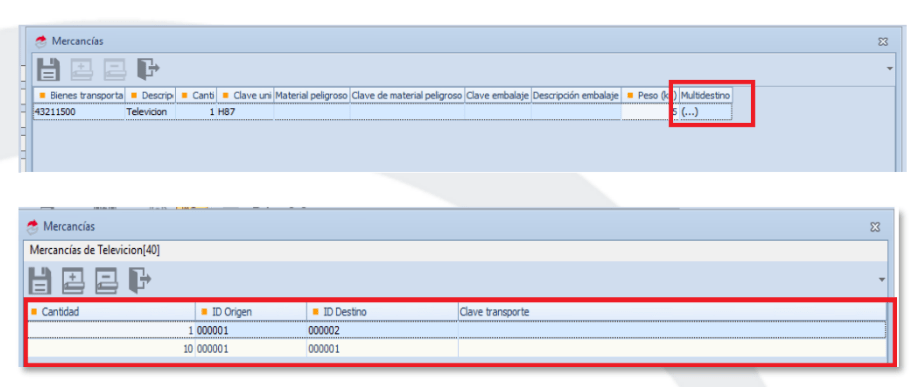Select the ID Destino cell 000002
909x387 pixels.
[x=382, y=330]
